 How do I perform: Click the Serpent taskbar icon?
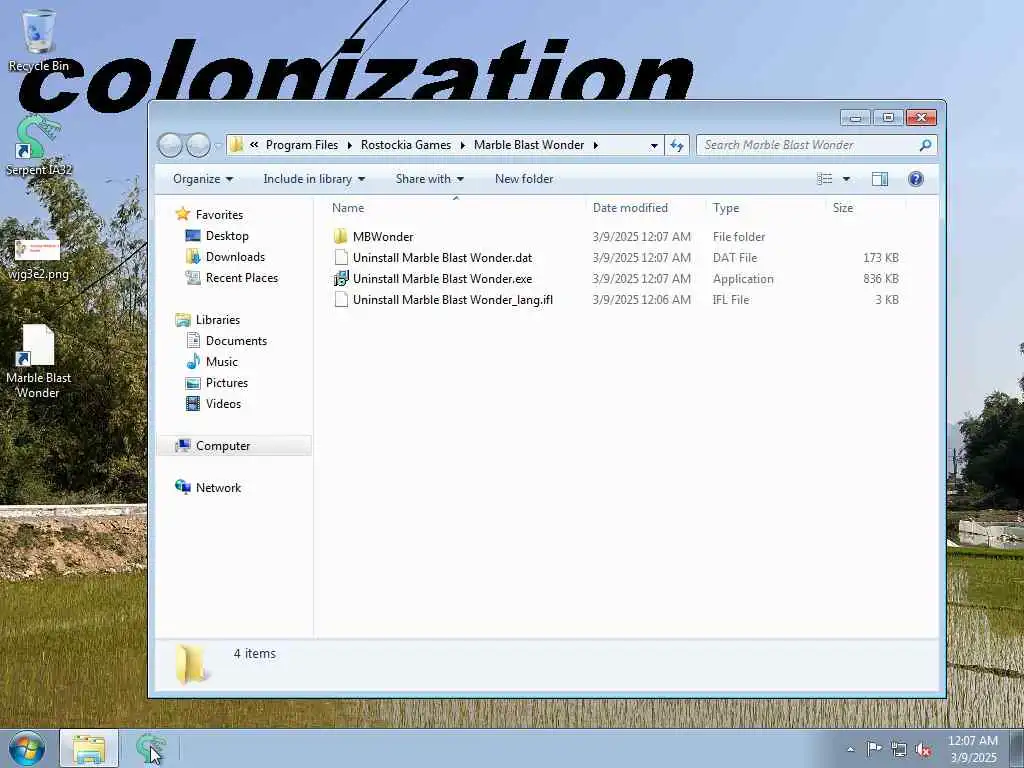coord(151,748)
